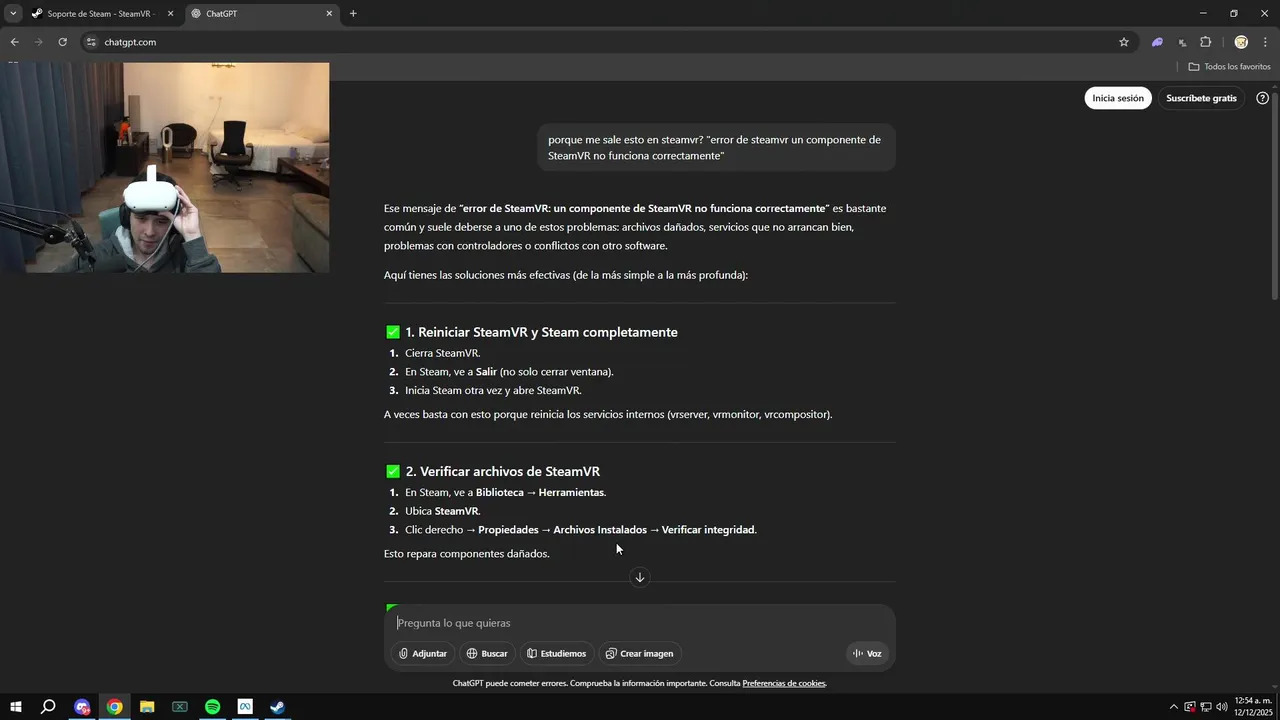
Task: Open Windows taskbar search
Action: click(x=47, y=707)
